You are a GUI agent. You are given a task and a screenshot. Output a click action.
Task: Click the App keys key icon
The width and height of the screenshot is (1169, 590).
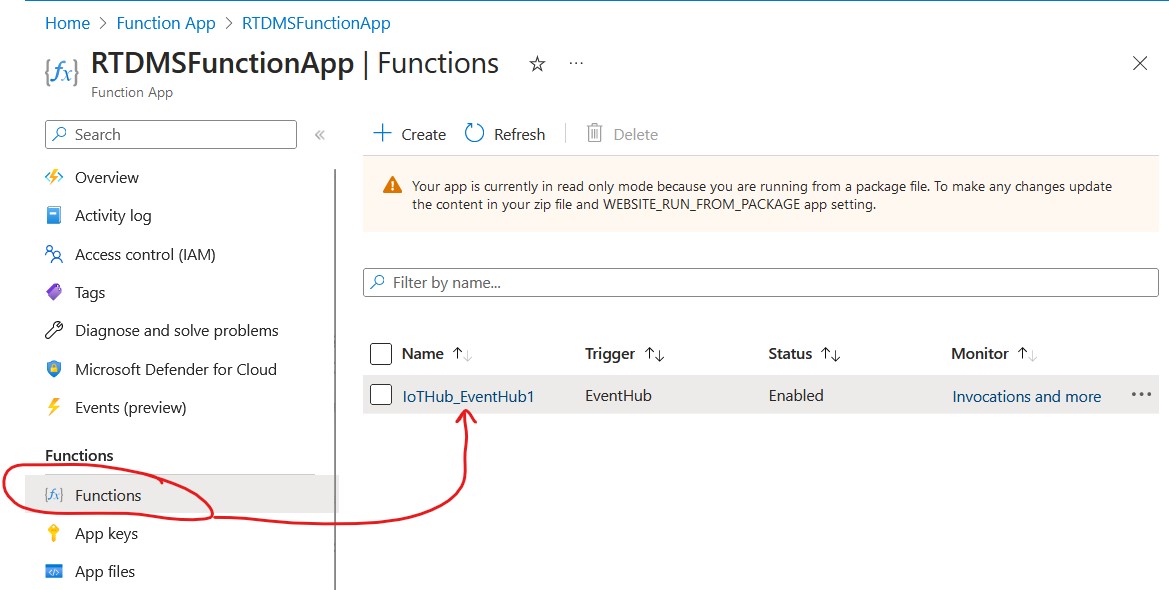(54, 533)
